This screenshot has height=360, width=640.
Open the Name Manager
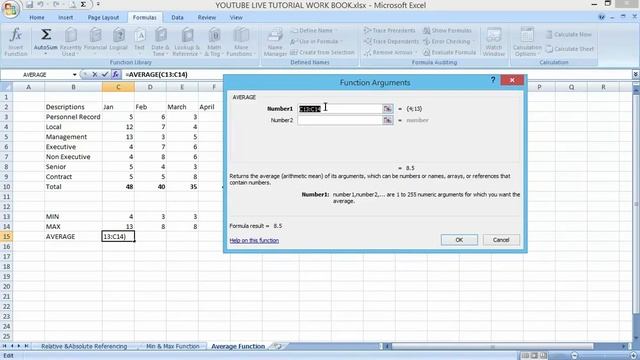tap(275, 42)
